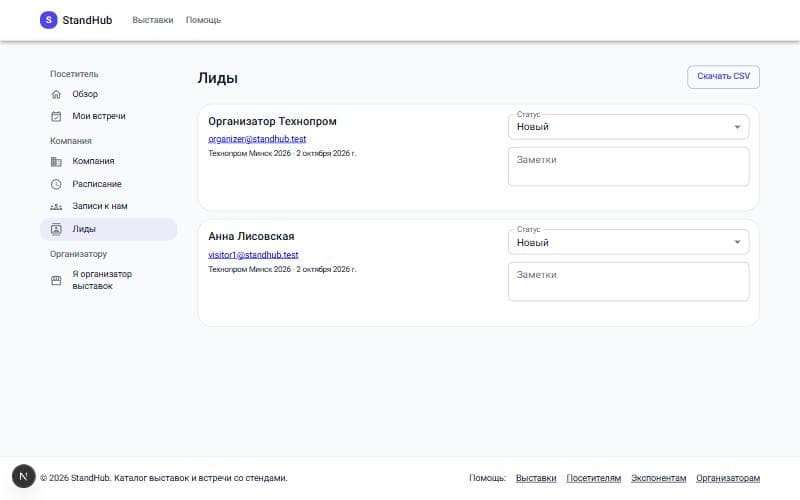Open the footer Выставки link

536,478
